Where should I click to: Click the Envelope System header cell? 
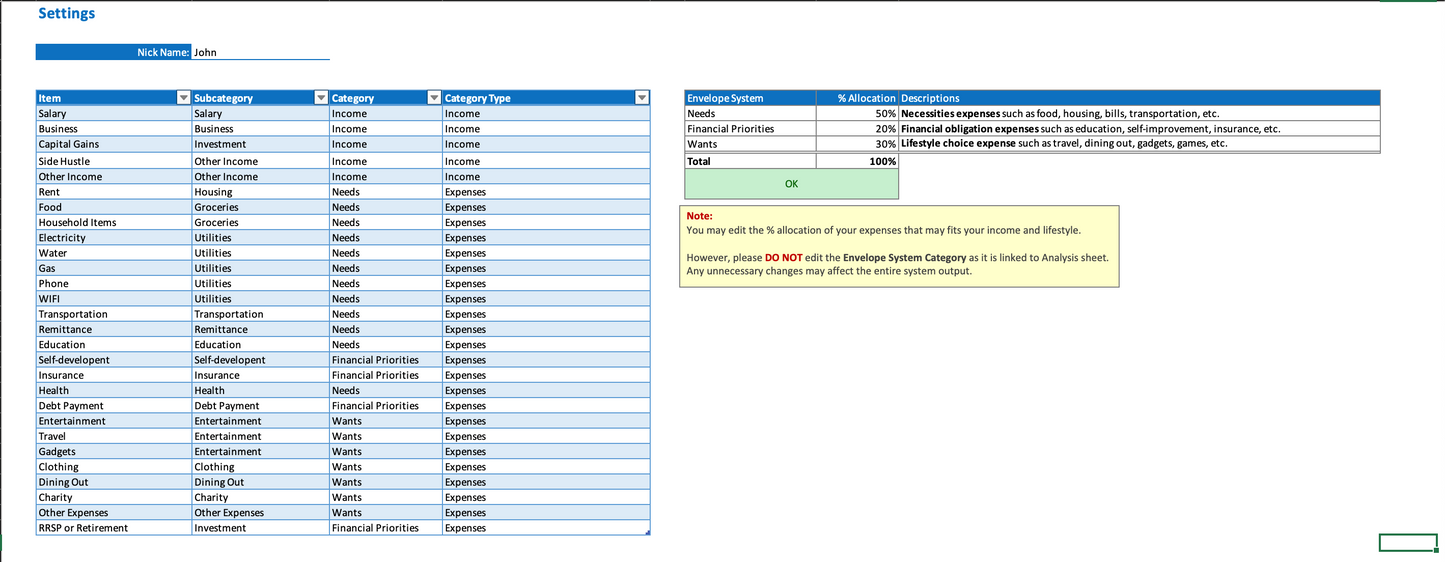click(x=750, y=98)
